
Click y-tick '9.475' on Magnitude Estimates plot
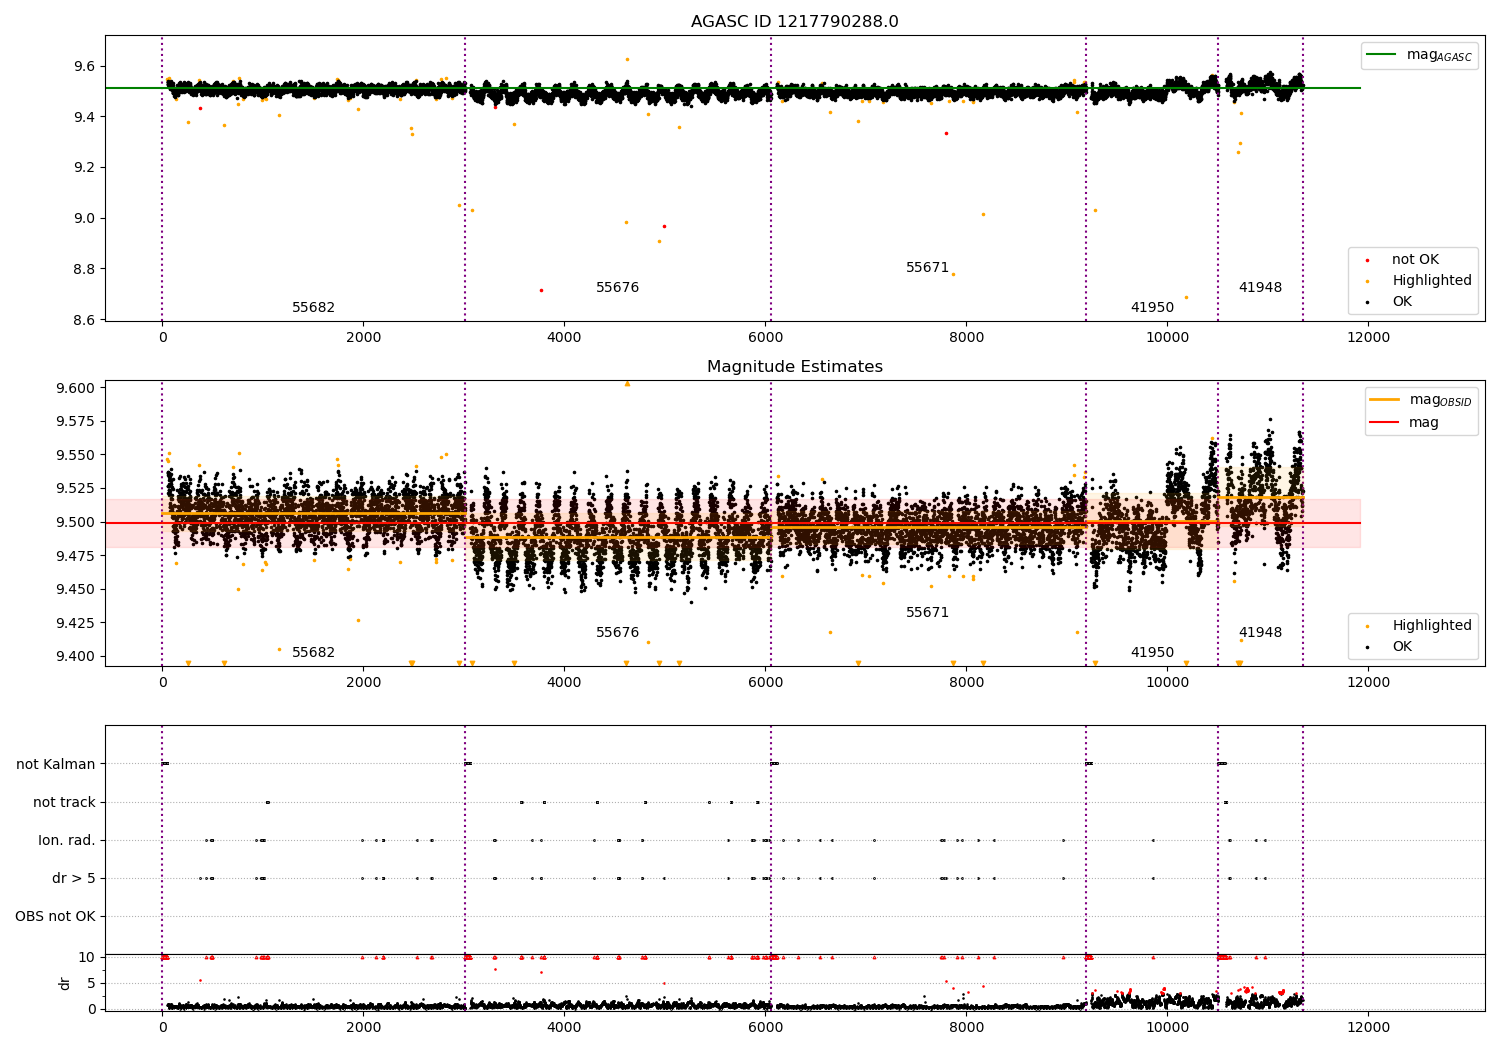(x=76, y=556)
